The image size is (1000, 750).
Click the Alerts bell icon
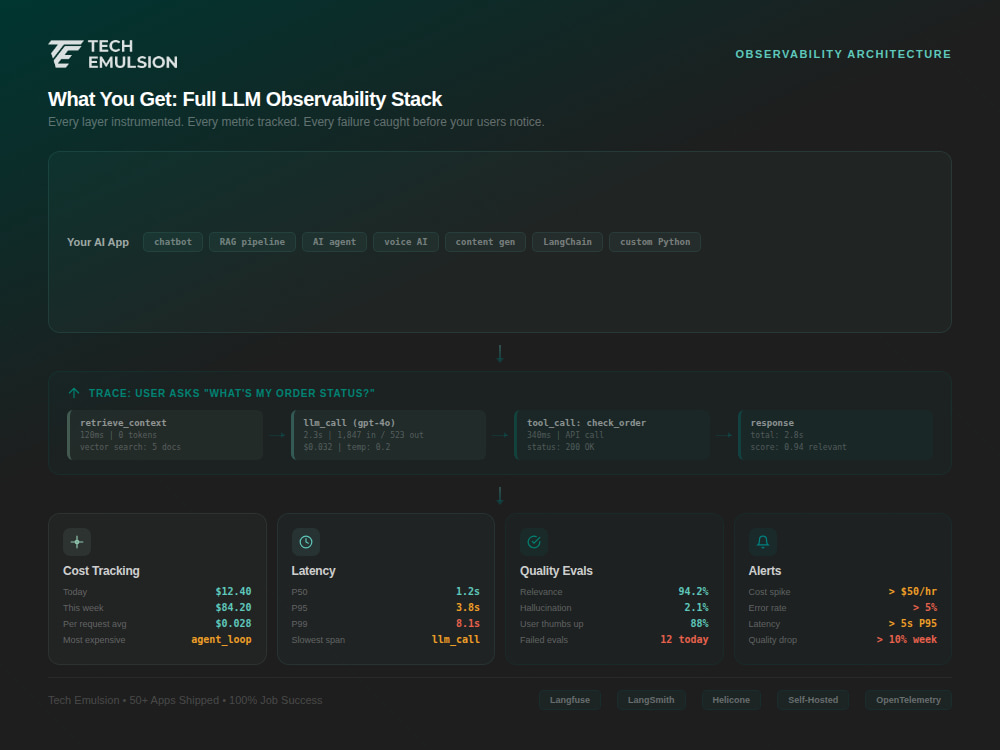[x=762, y=542]
